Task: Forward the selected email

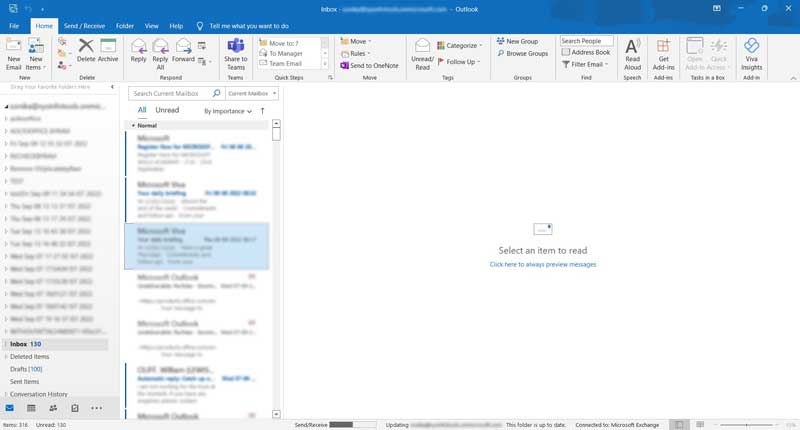Action: pyautogui.click(x=183, y=50)
